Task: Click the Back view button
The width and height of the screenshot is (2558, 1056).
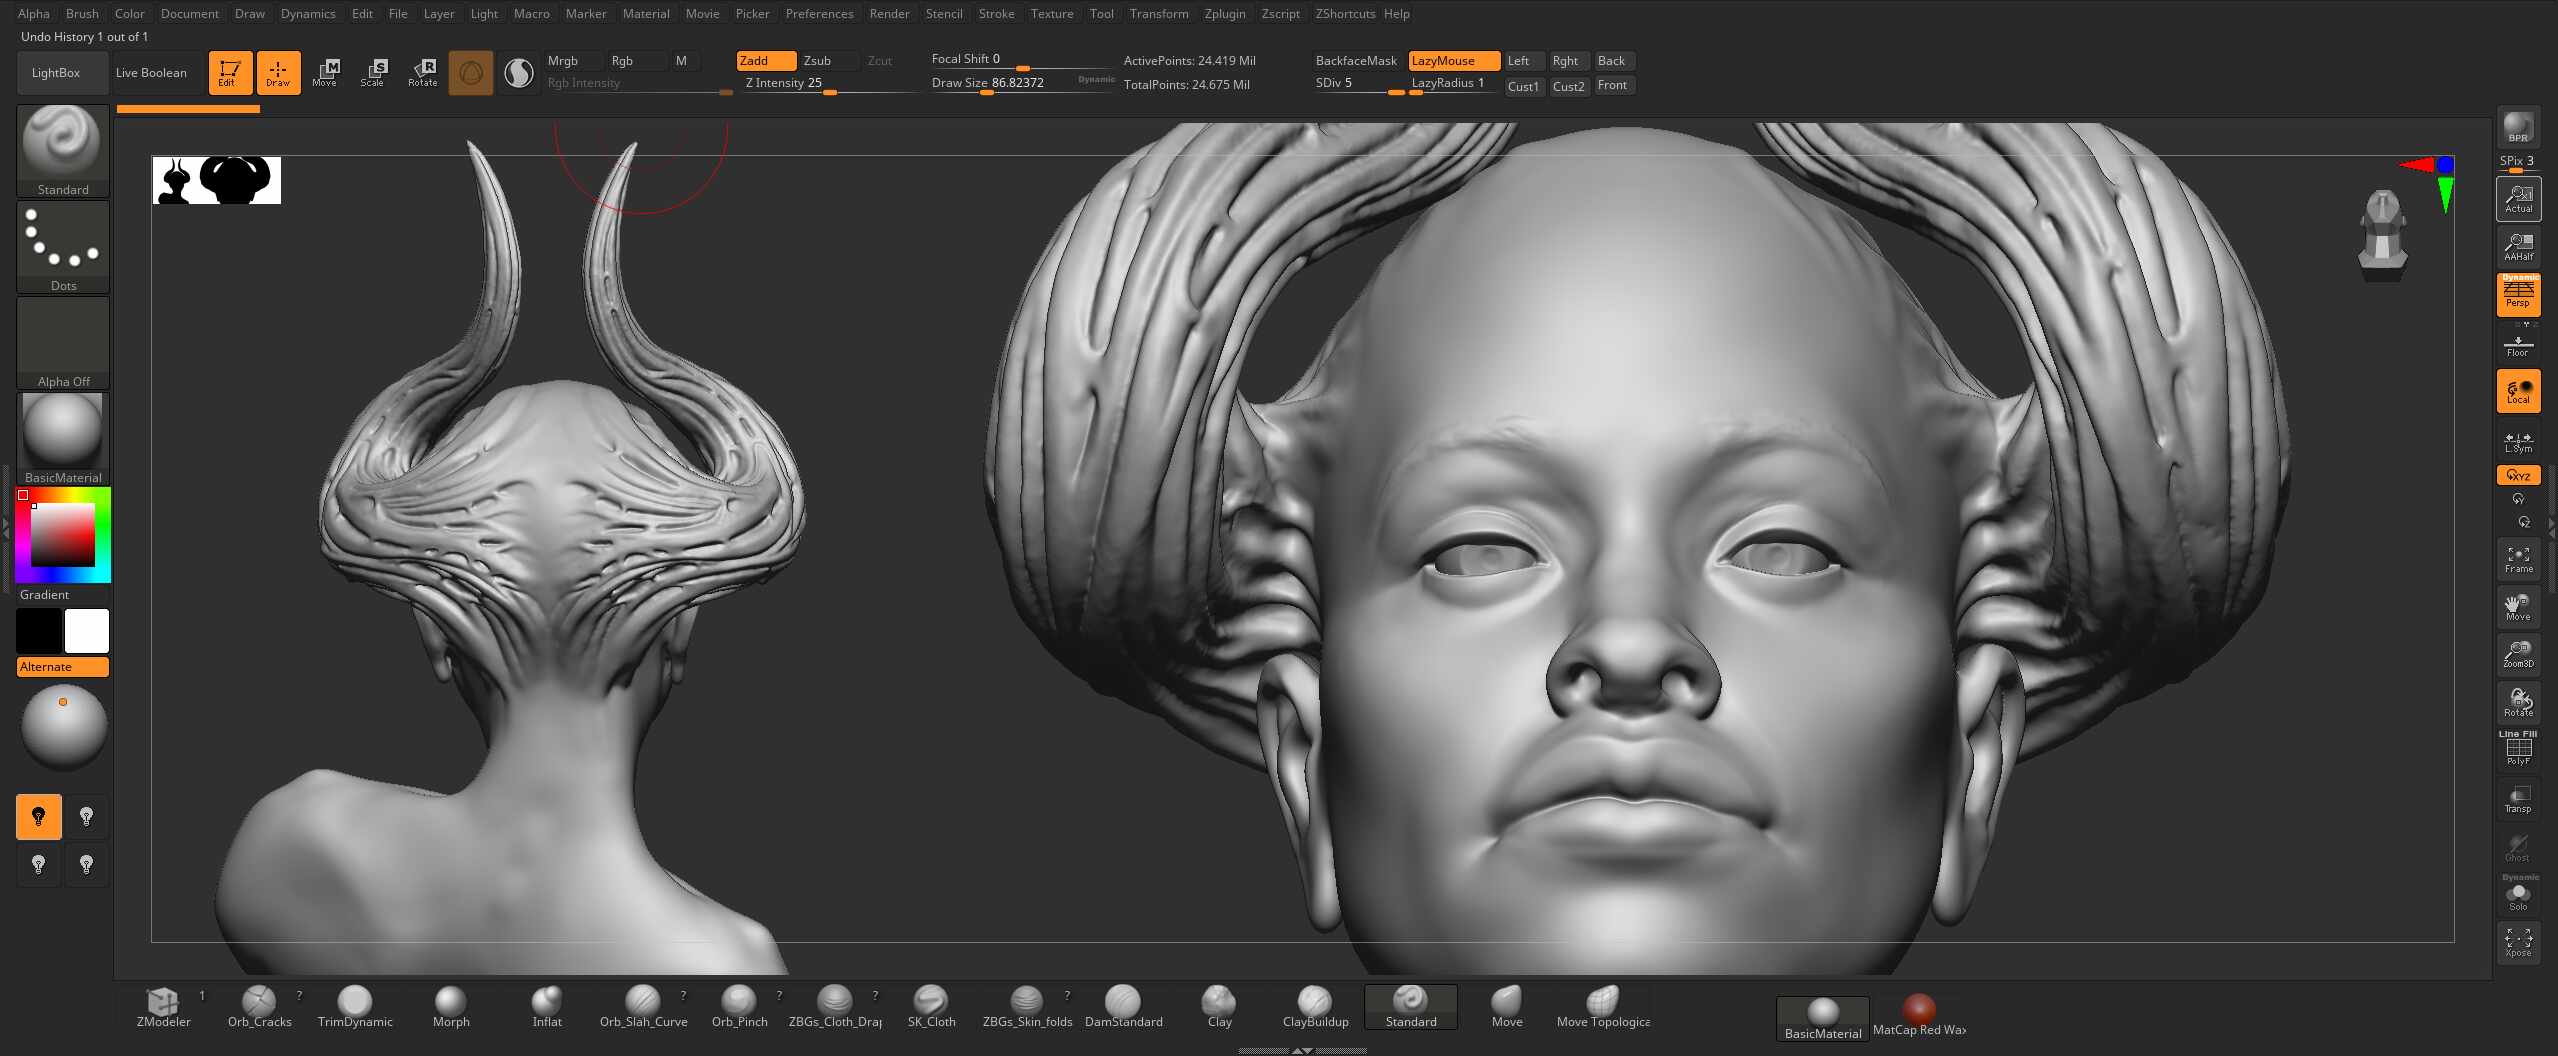Action: point(1614,61)
